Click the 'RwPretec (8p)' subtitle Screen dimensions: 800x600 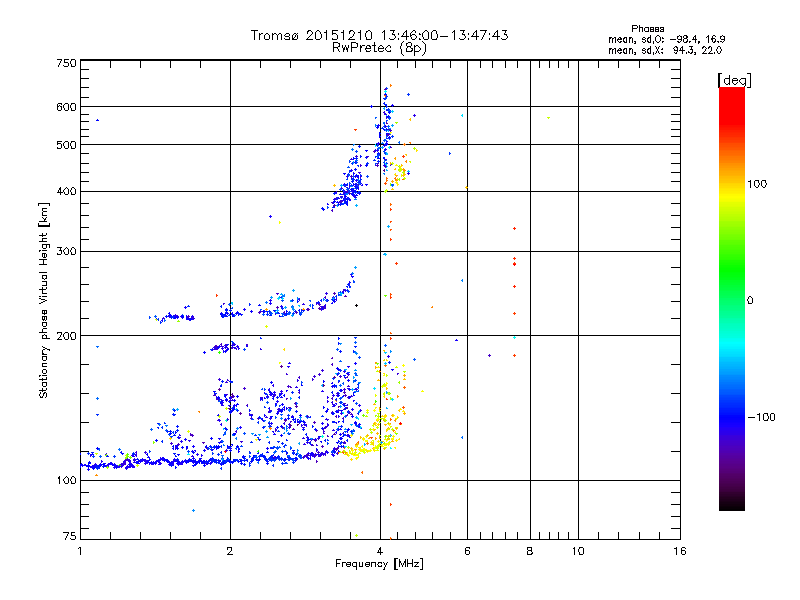click(380, 48)
